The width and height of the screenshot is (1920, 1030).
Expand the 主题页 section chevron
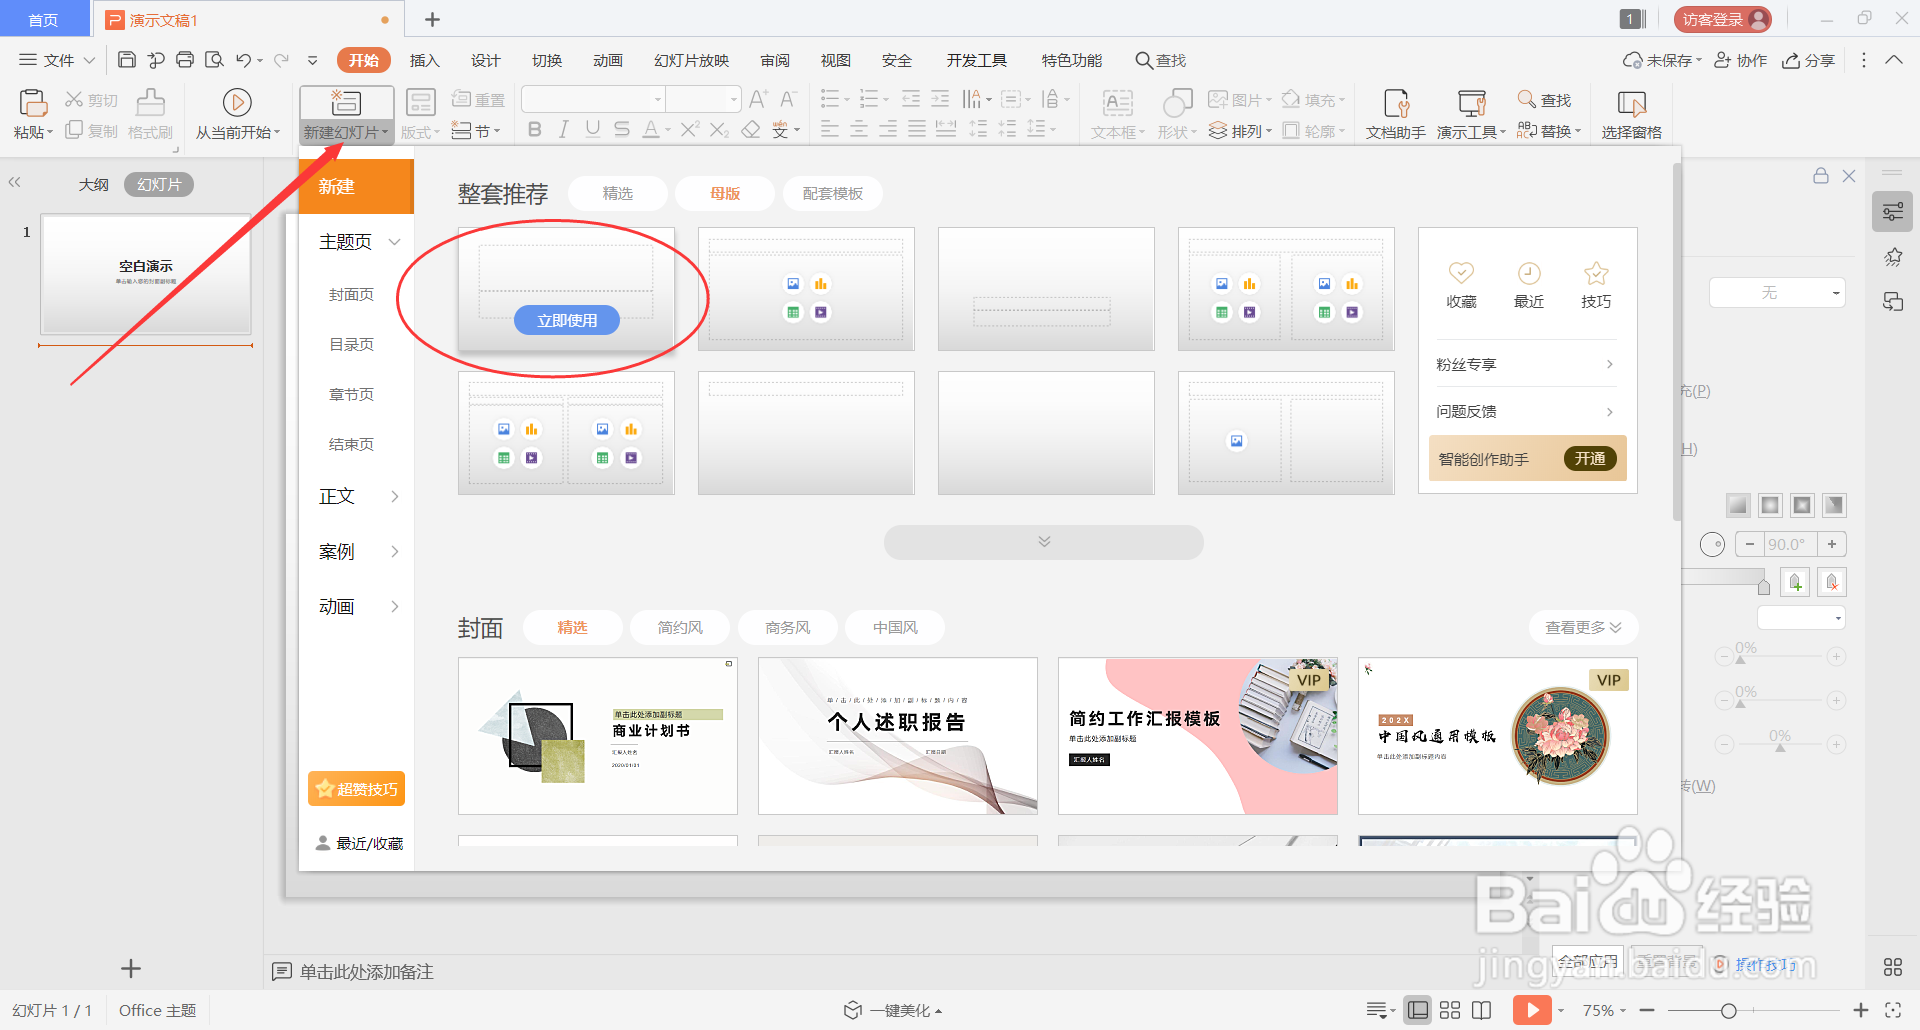394,241
